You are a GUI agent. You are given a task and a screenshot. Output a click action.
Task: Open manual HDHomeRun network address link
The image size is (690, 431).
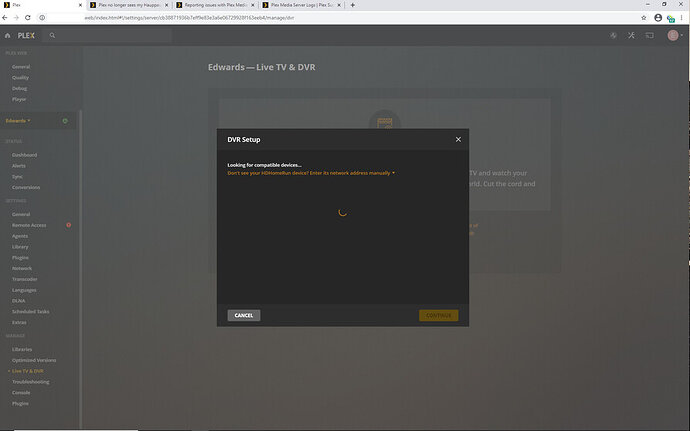coord(311,173)
